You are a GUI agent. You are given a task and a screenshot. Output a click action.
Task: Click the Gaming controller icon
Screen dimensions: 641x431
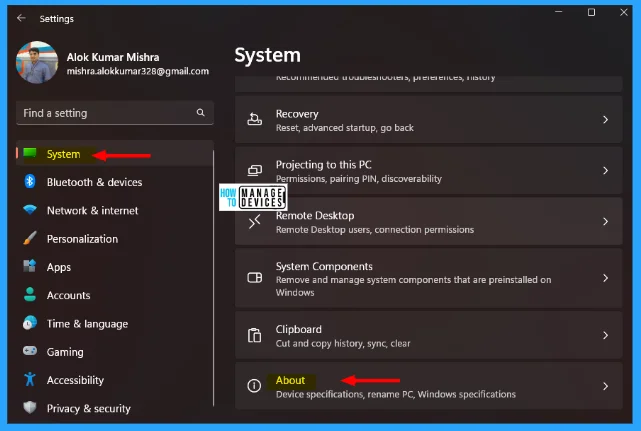coord(30,351)
